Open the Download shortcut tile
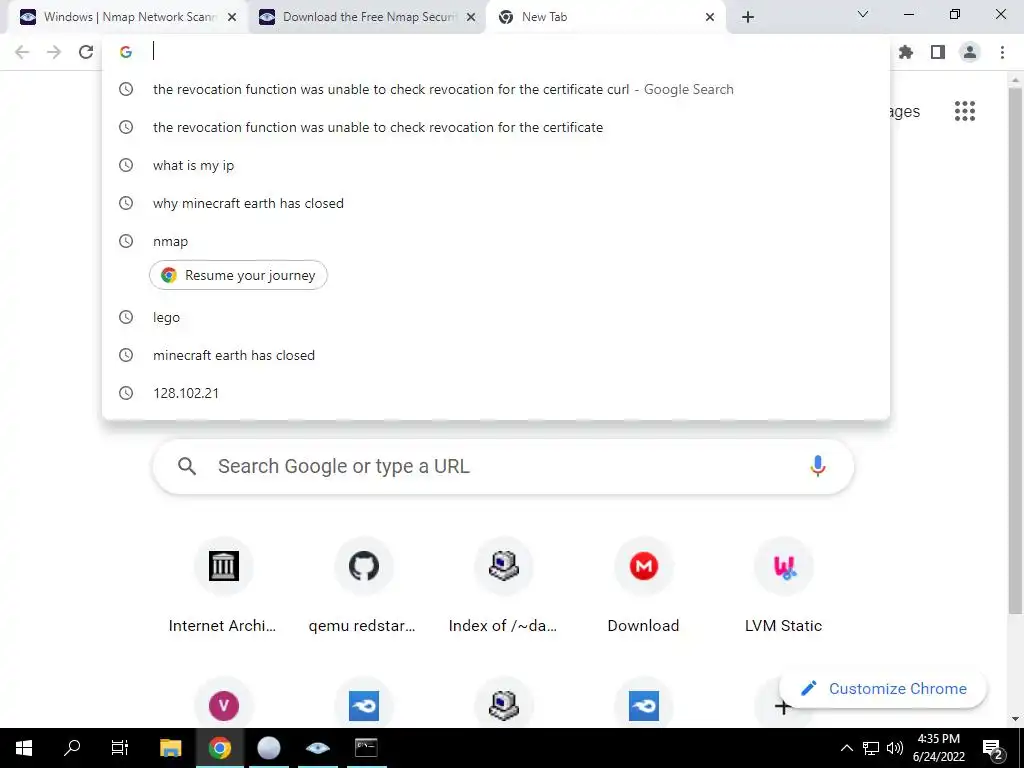1024x768 pixels. pos(643,586)
